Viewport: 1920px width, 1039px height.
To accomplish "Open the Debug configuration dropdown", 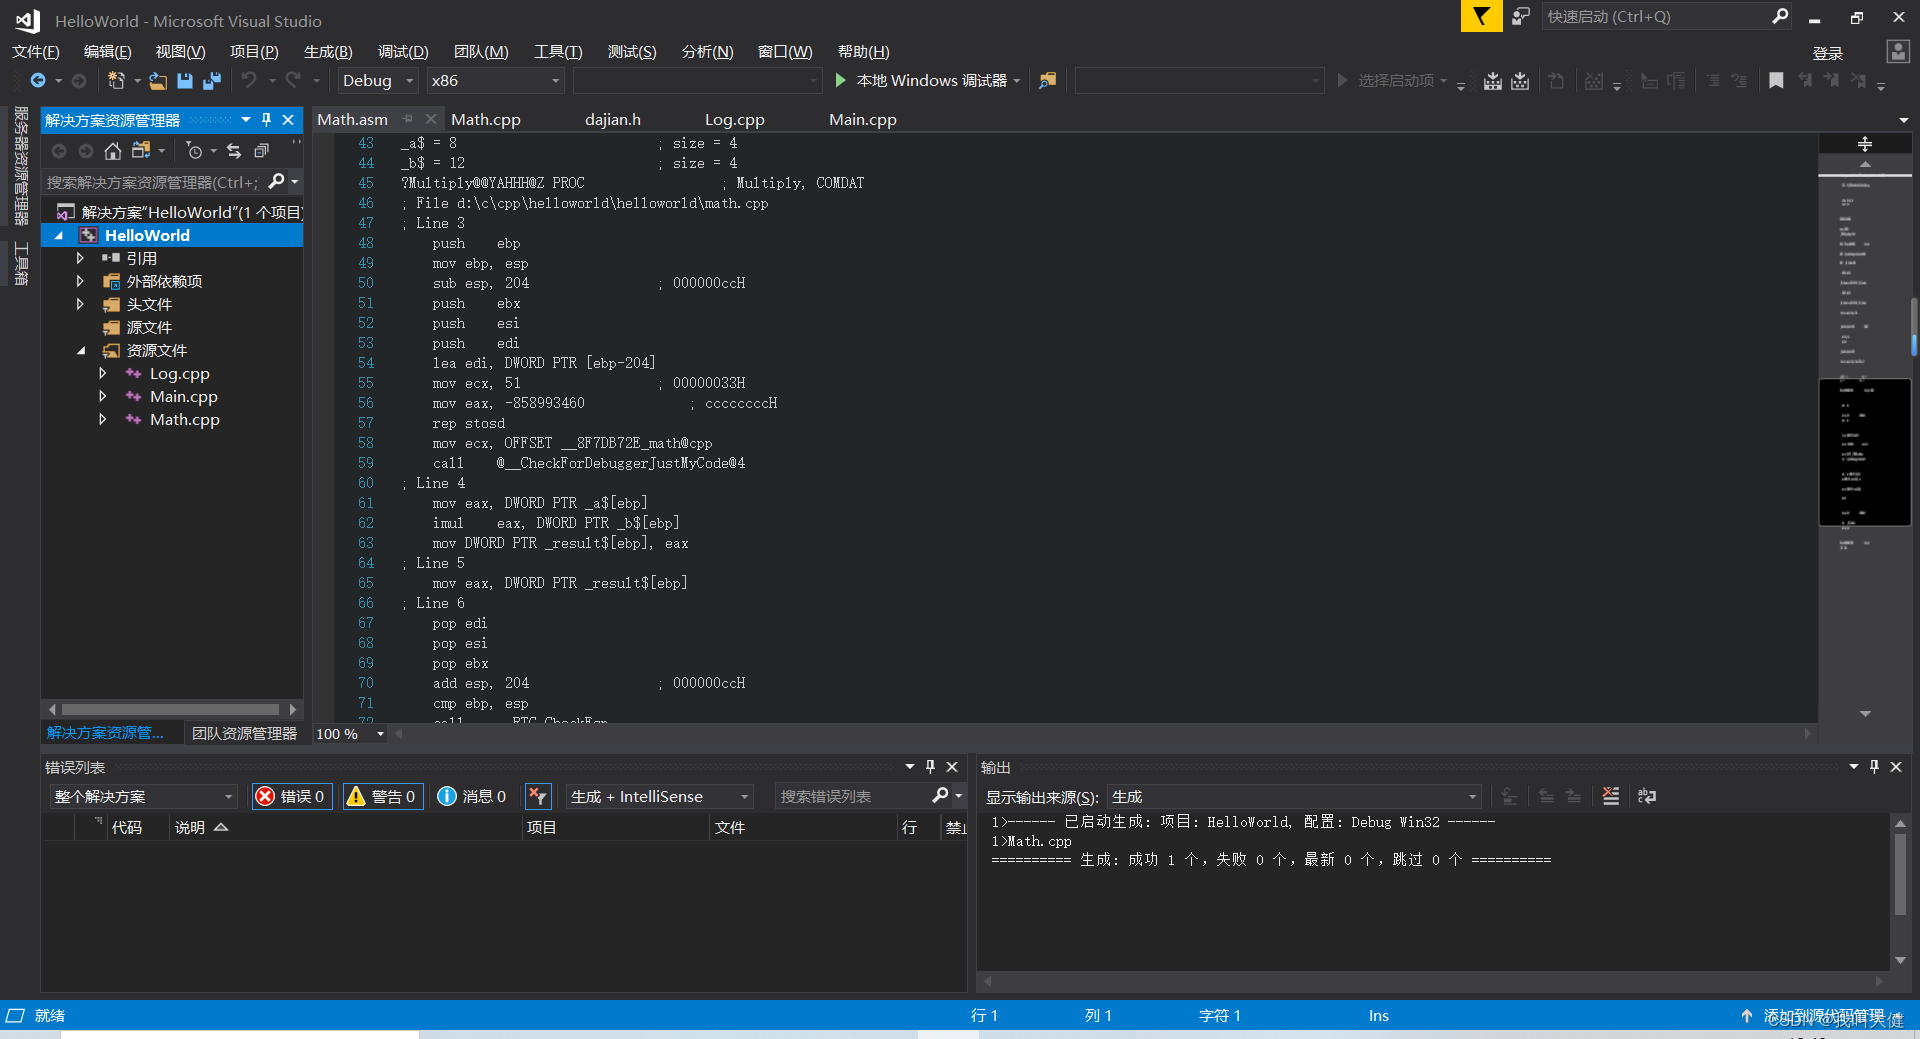I will (x=377, y=81).
